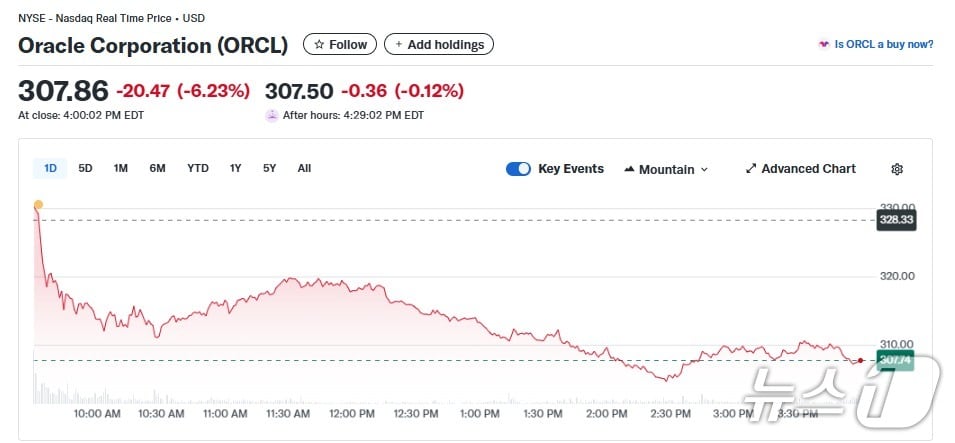Image resolution: width=955 pixels, height=443 pixels.
Task: Switch to the 5D time range
Action: (x=86, y=168)
